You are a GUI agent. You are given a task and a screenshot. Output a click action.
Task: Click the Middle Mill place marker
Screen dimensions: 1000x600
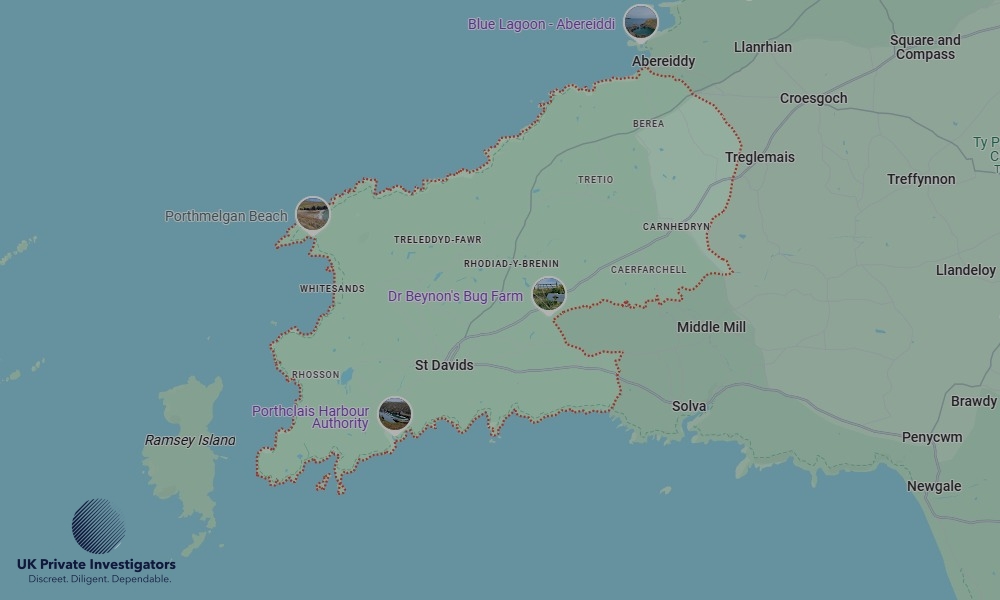click(709, 326)
